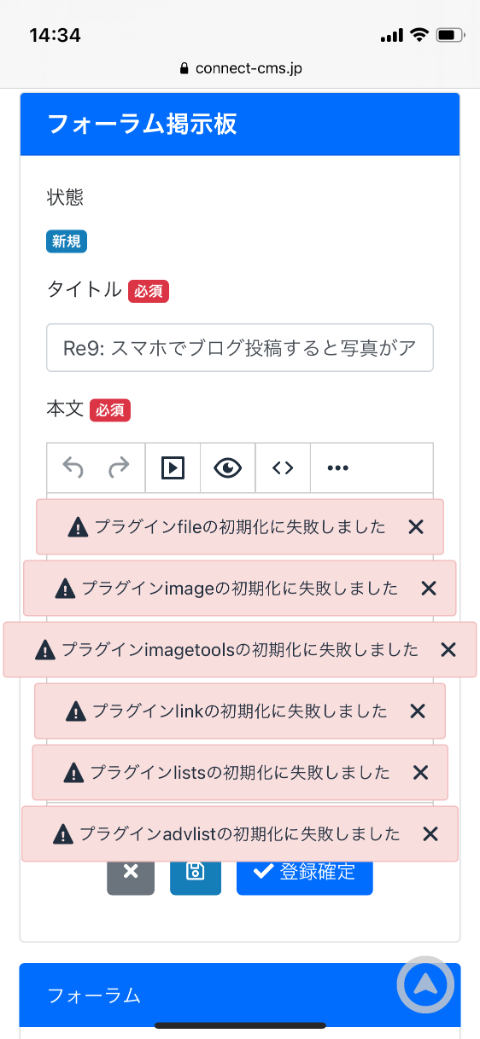
Task: Tap the connect-cms.jp address bar
Action: pyautogui.click(x=242, y=68)
